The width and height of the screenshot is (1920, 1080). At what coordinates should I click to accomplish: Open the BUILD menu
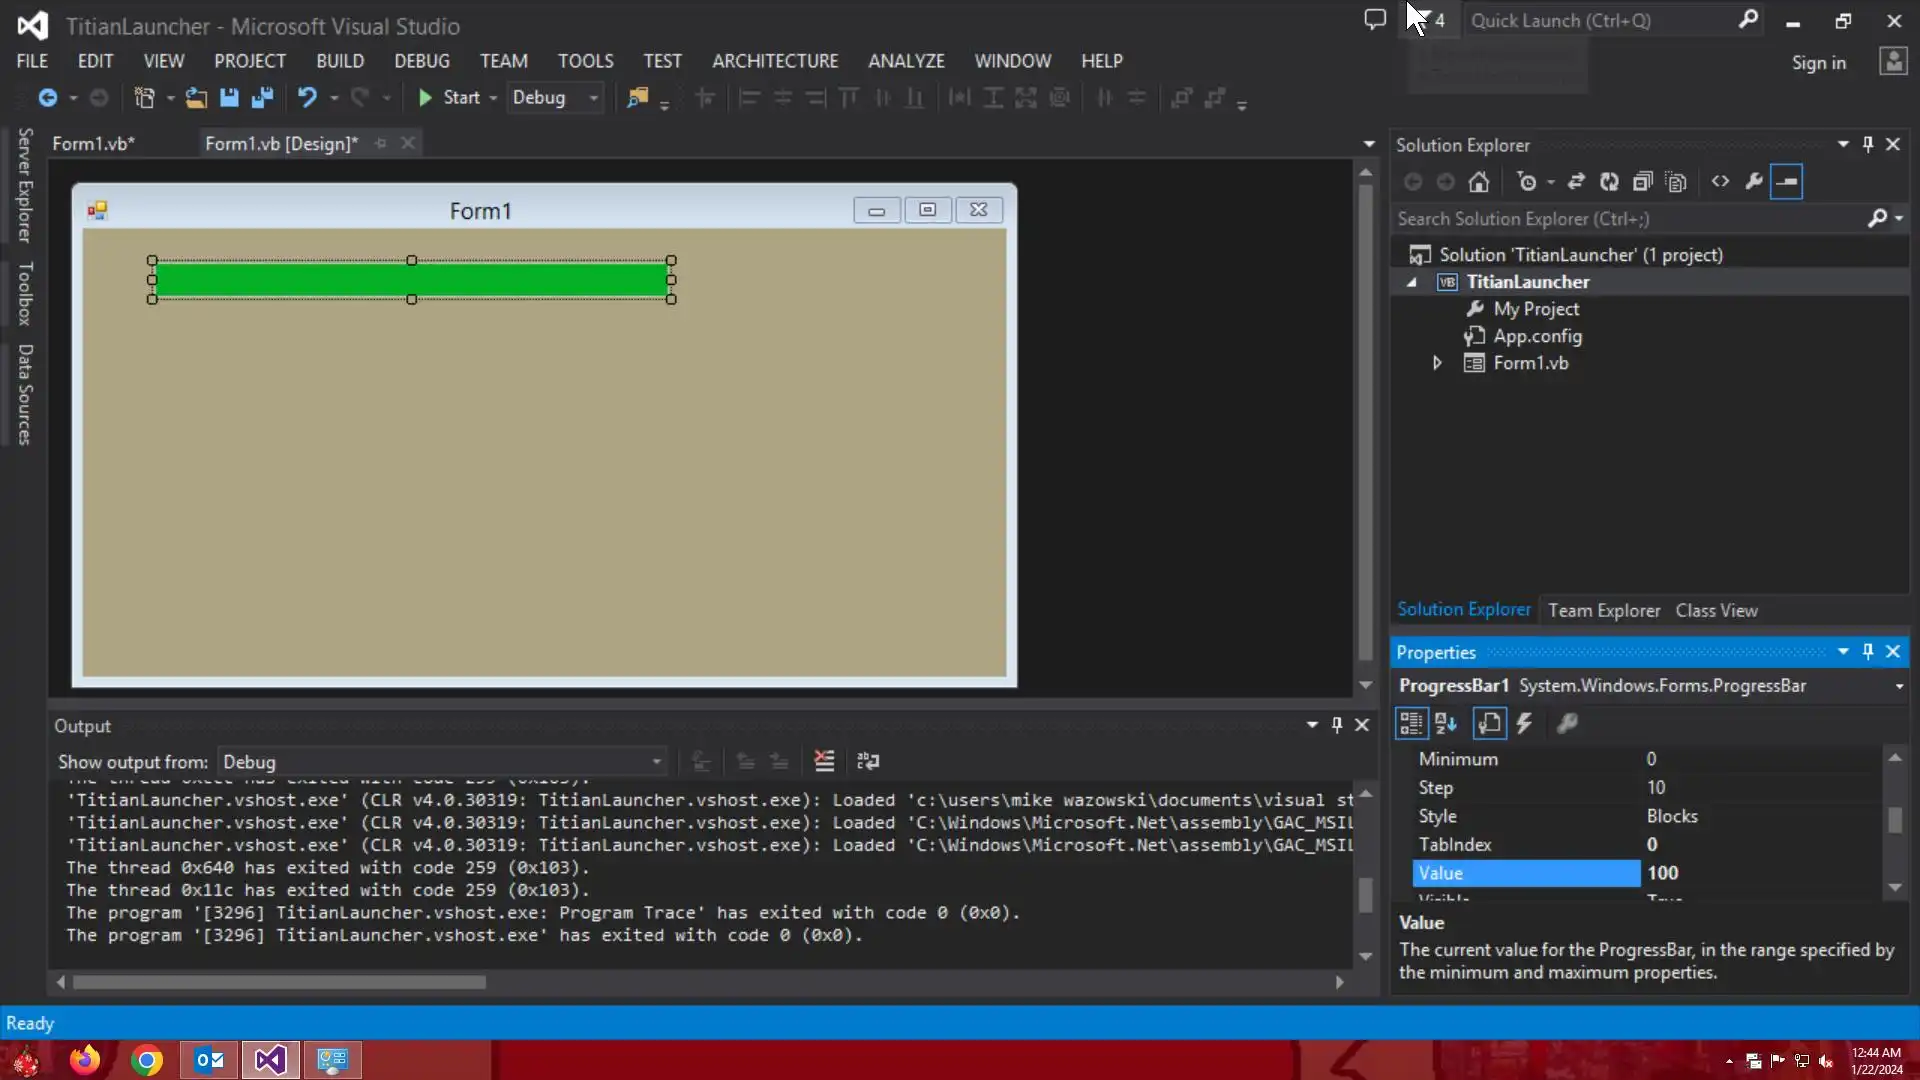tap(340, 61)
